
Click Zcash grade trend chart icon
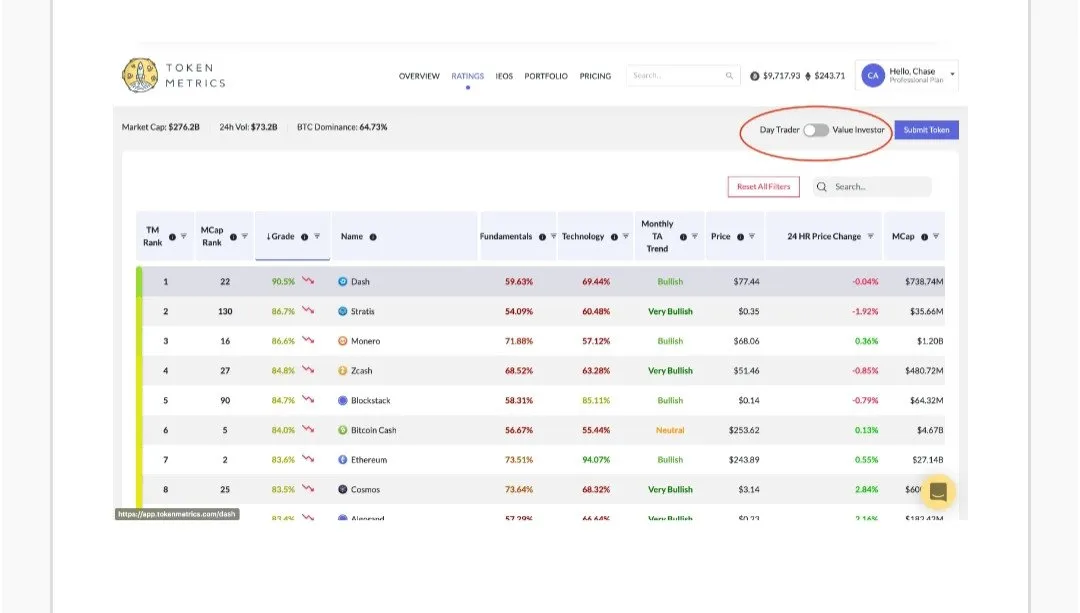pyautogui.click(x=308, y=370)
